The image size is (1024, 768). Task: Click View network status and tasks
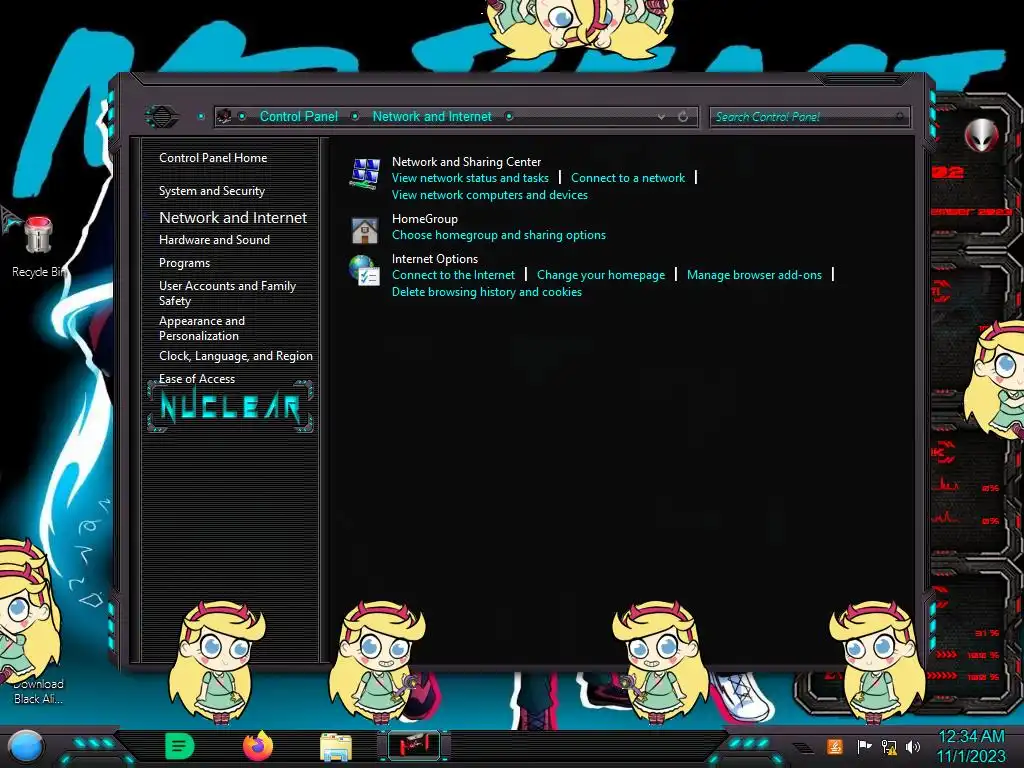coord(470,178)
